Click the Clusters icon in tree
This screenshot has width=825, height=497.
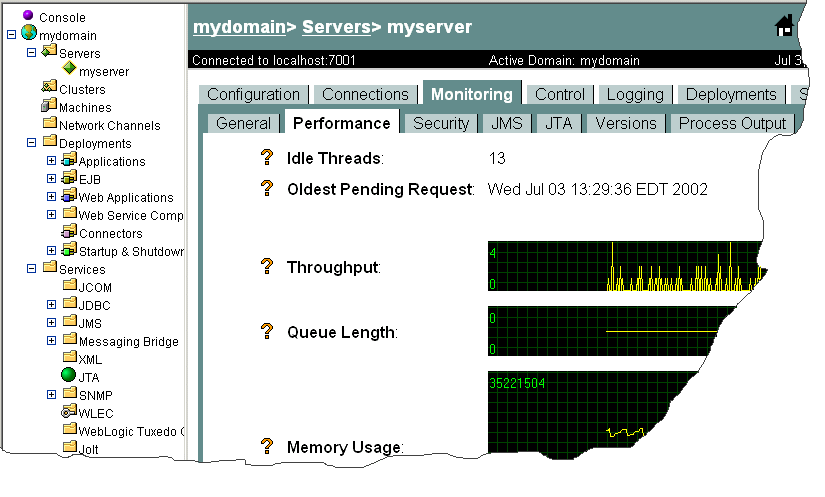click(x=49, y=87)
